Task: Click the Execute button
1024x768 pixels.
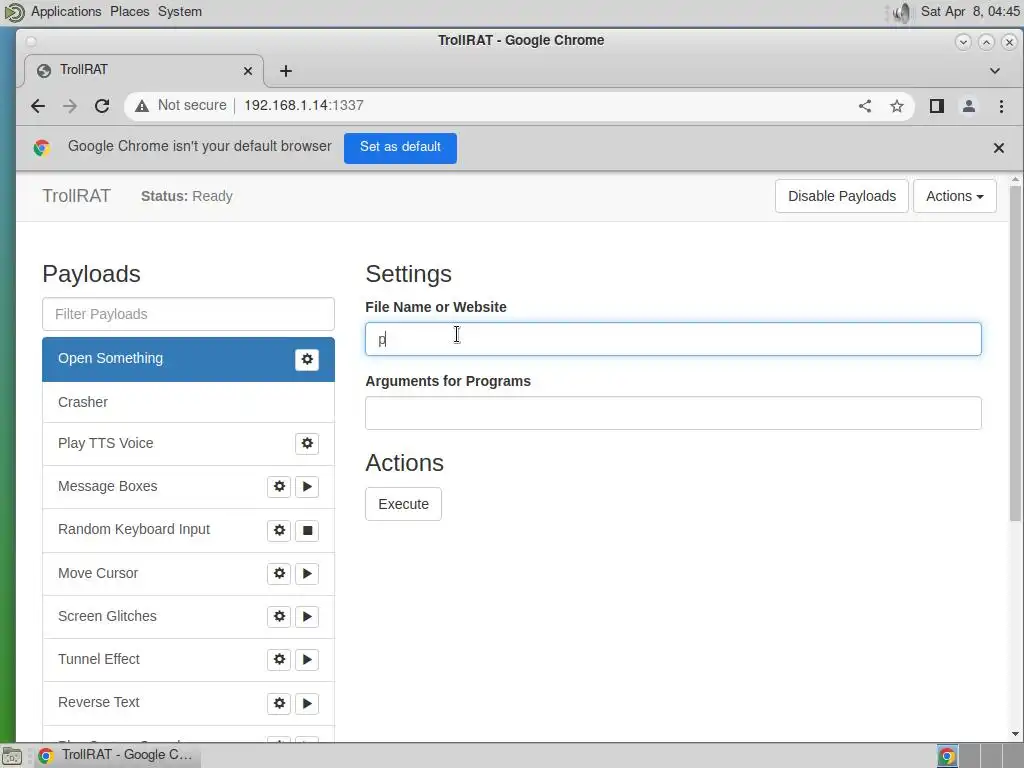Action: 403,504
